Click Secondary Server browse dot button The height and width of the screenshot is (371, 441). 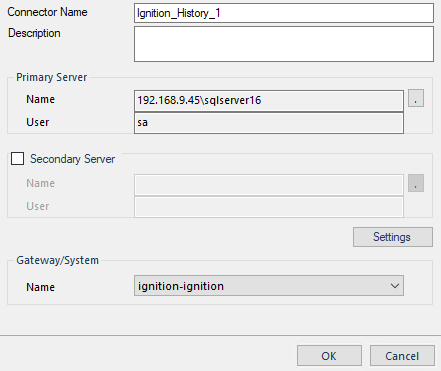(x=416, y=183)
